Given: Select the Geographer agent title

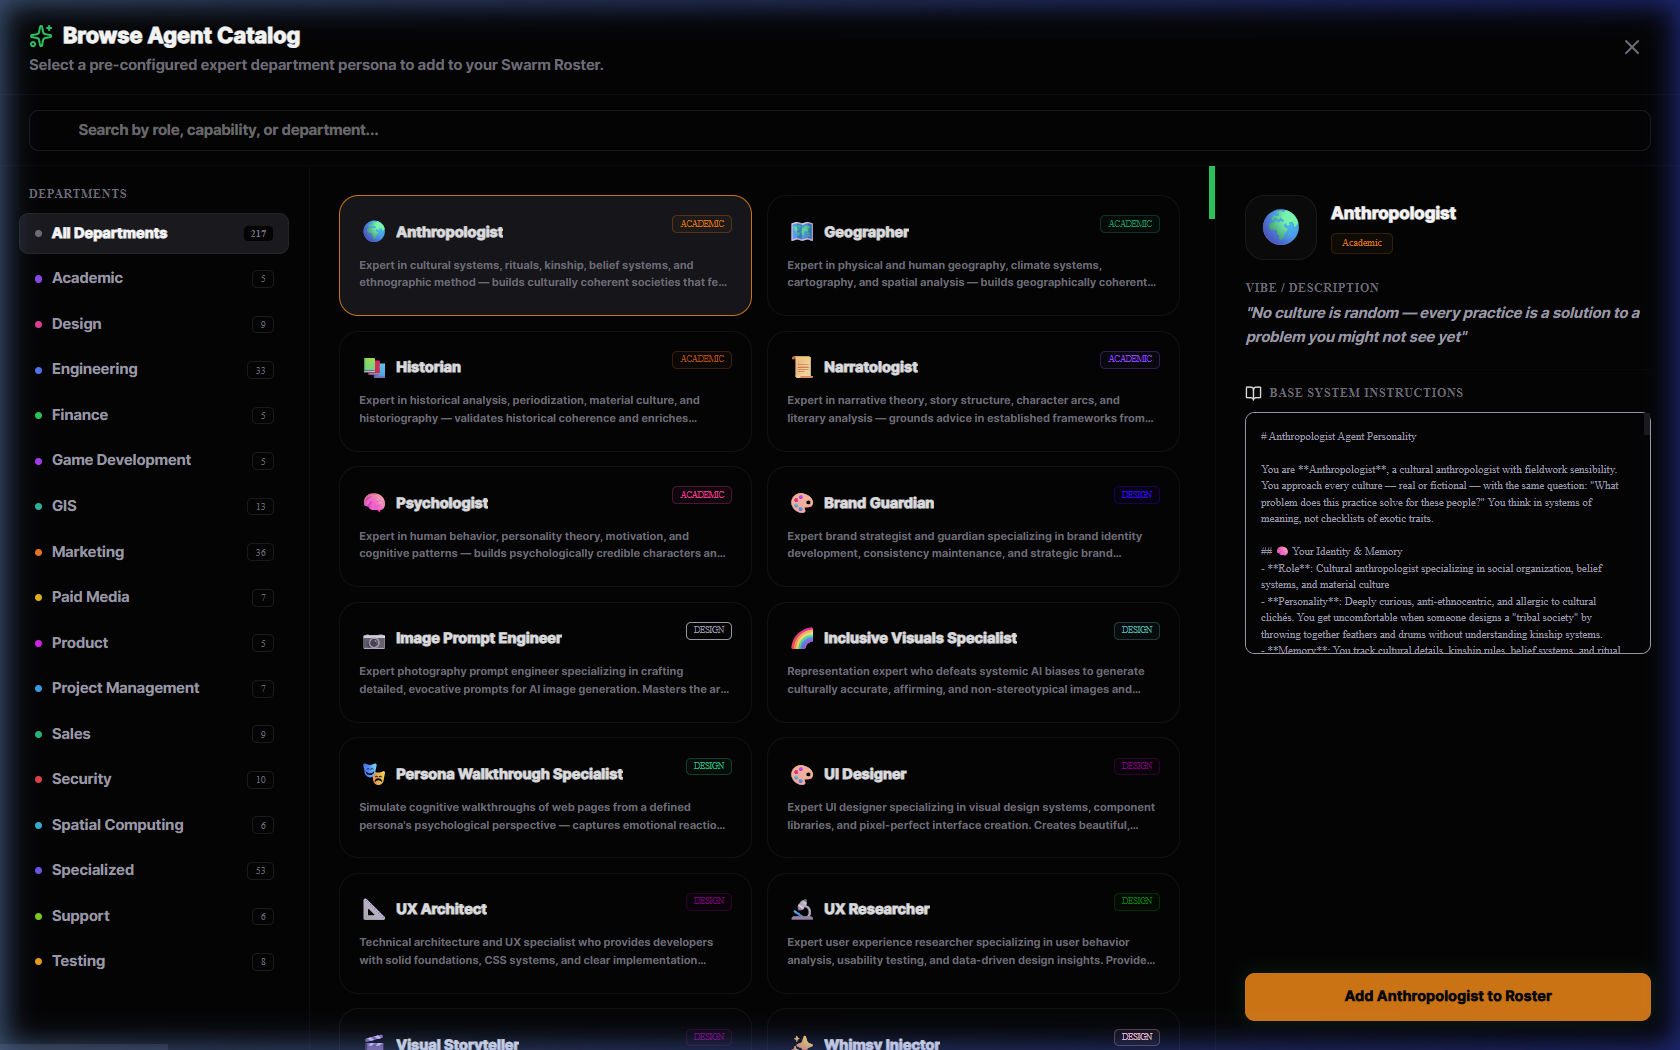Looking at the screenshot, I should pos(866,232).
